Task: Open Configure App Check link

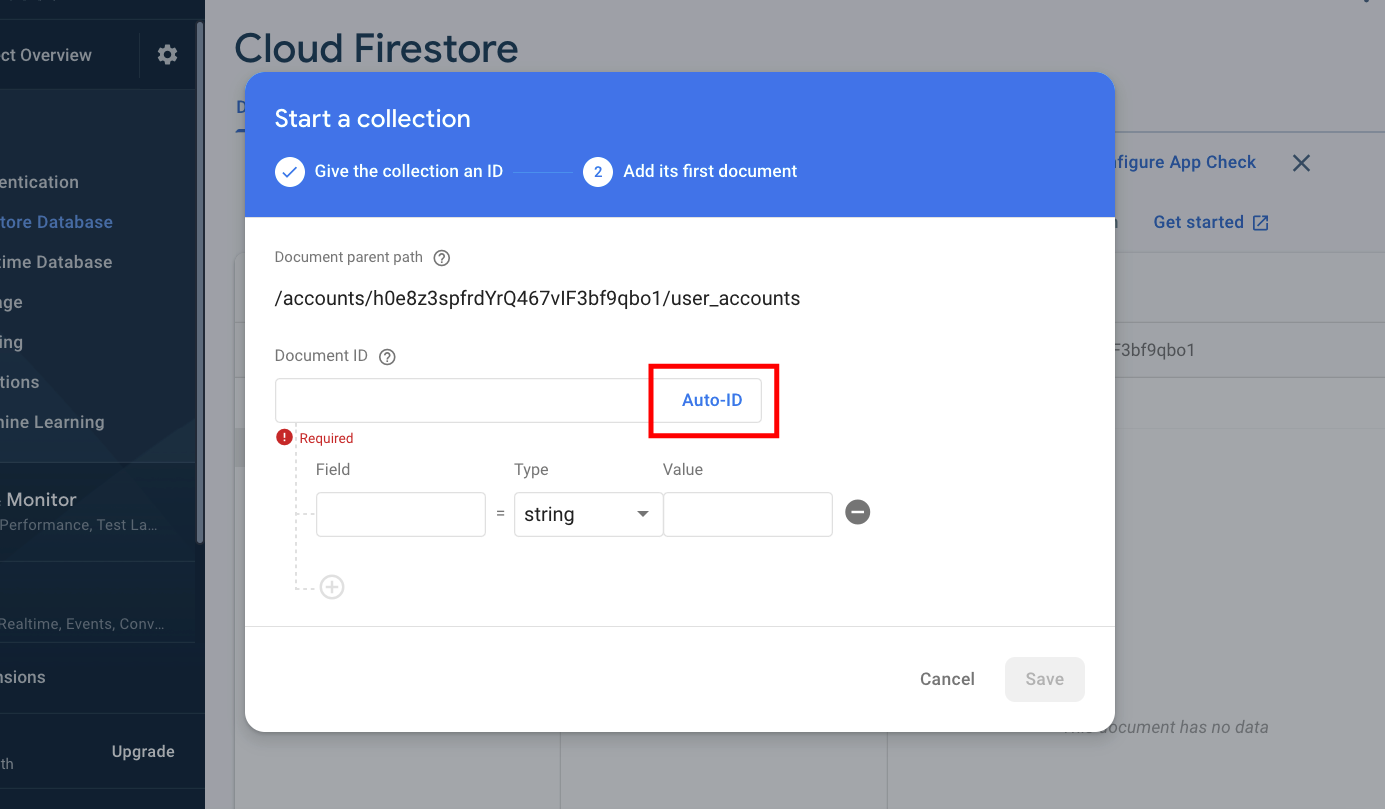Action: pyautogui.click(x=1184, y=162)
